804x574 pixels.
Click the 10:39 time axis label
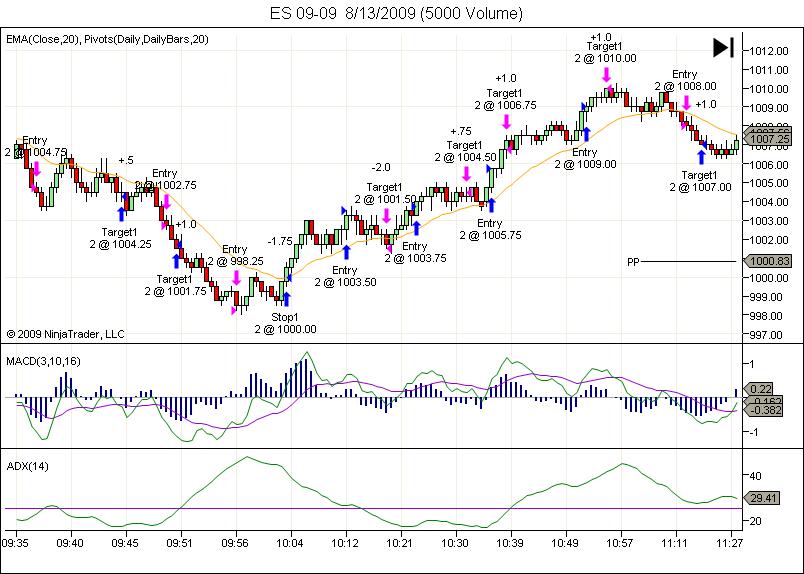click(x=510, y=543)
